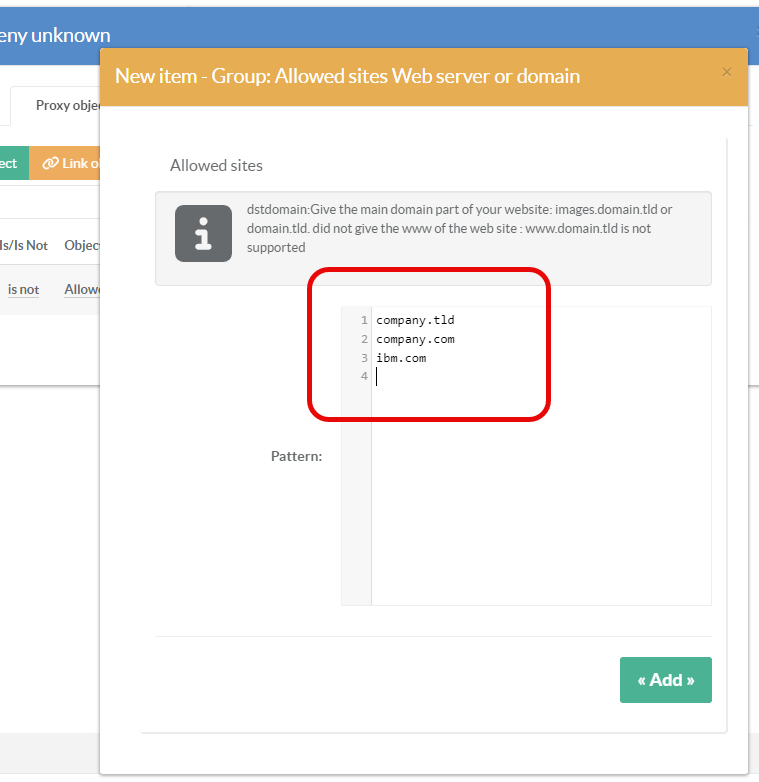
Task: Click the green object button left of Link
Action: [13, 163]
